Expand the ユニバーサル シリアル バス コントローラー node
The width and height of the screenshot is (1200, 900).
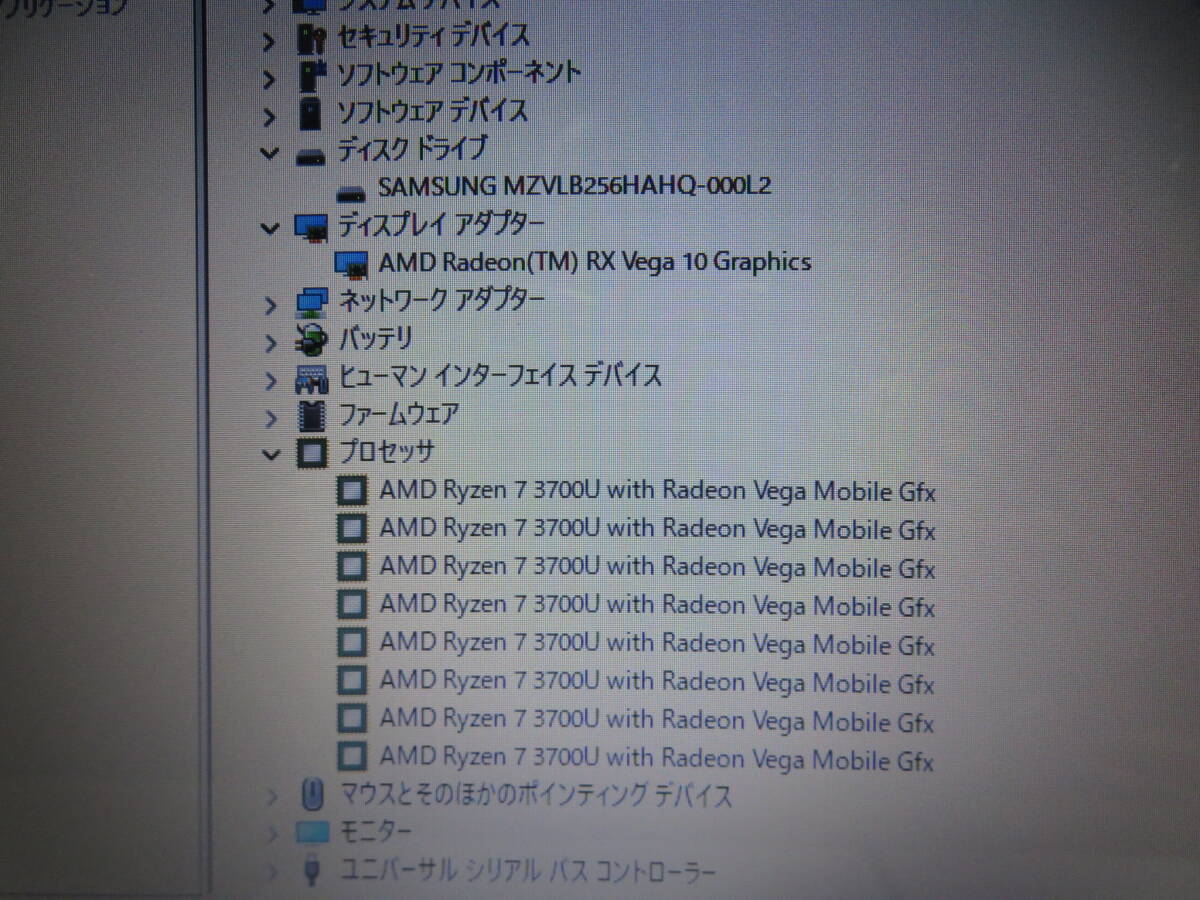(x=271, y=872)
